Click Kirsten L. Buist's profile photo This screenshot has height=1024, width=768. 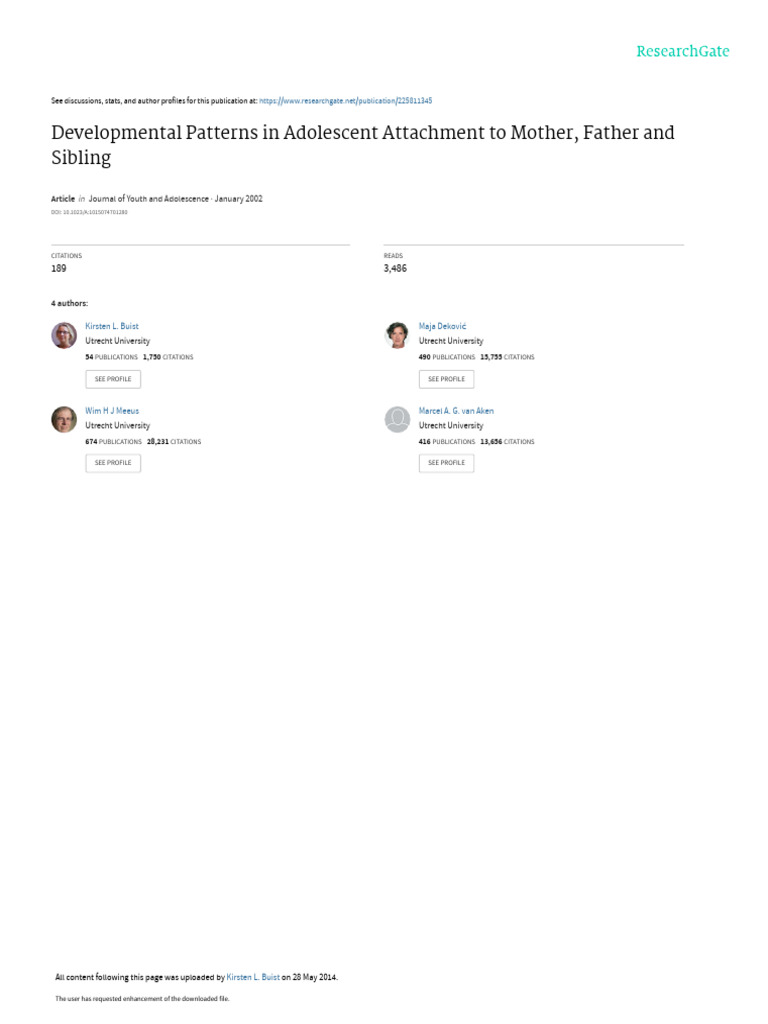64,335
